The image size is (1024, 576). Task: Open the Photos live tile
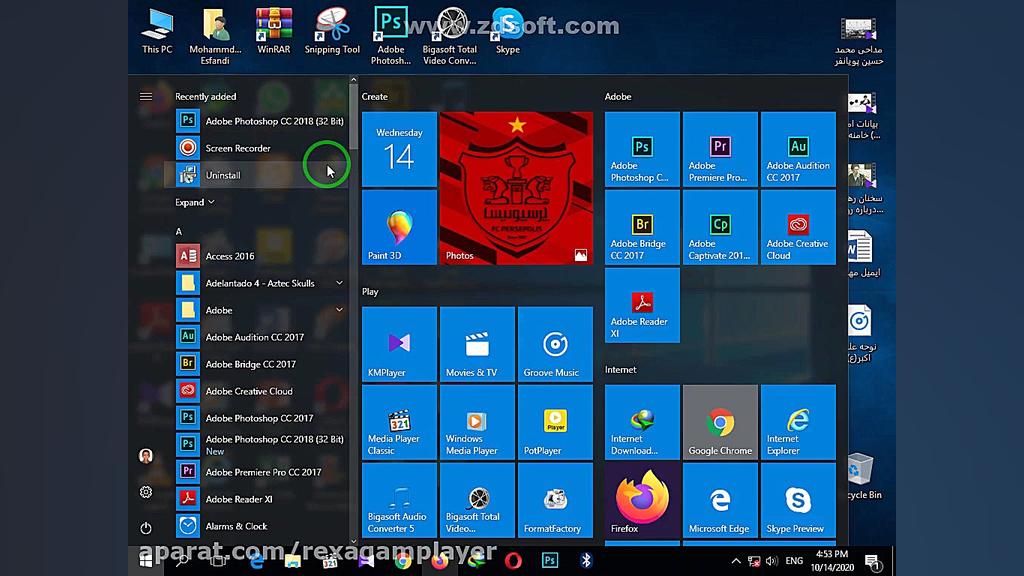(x=516, y=188)
